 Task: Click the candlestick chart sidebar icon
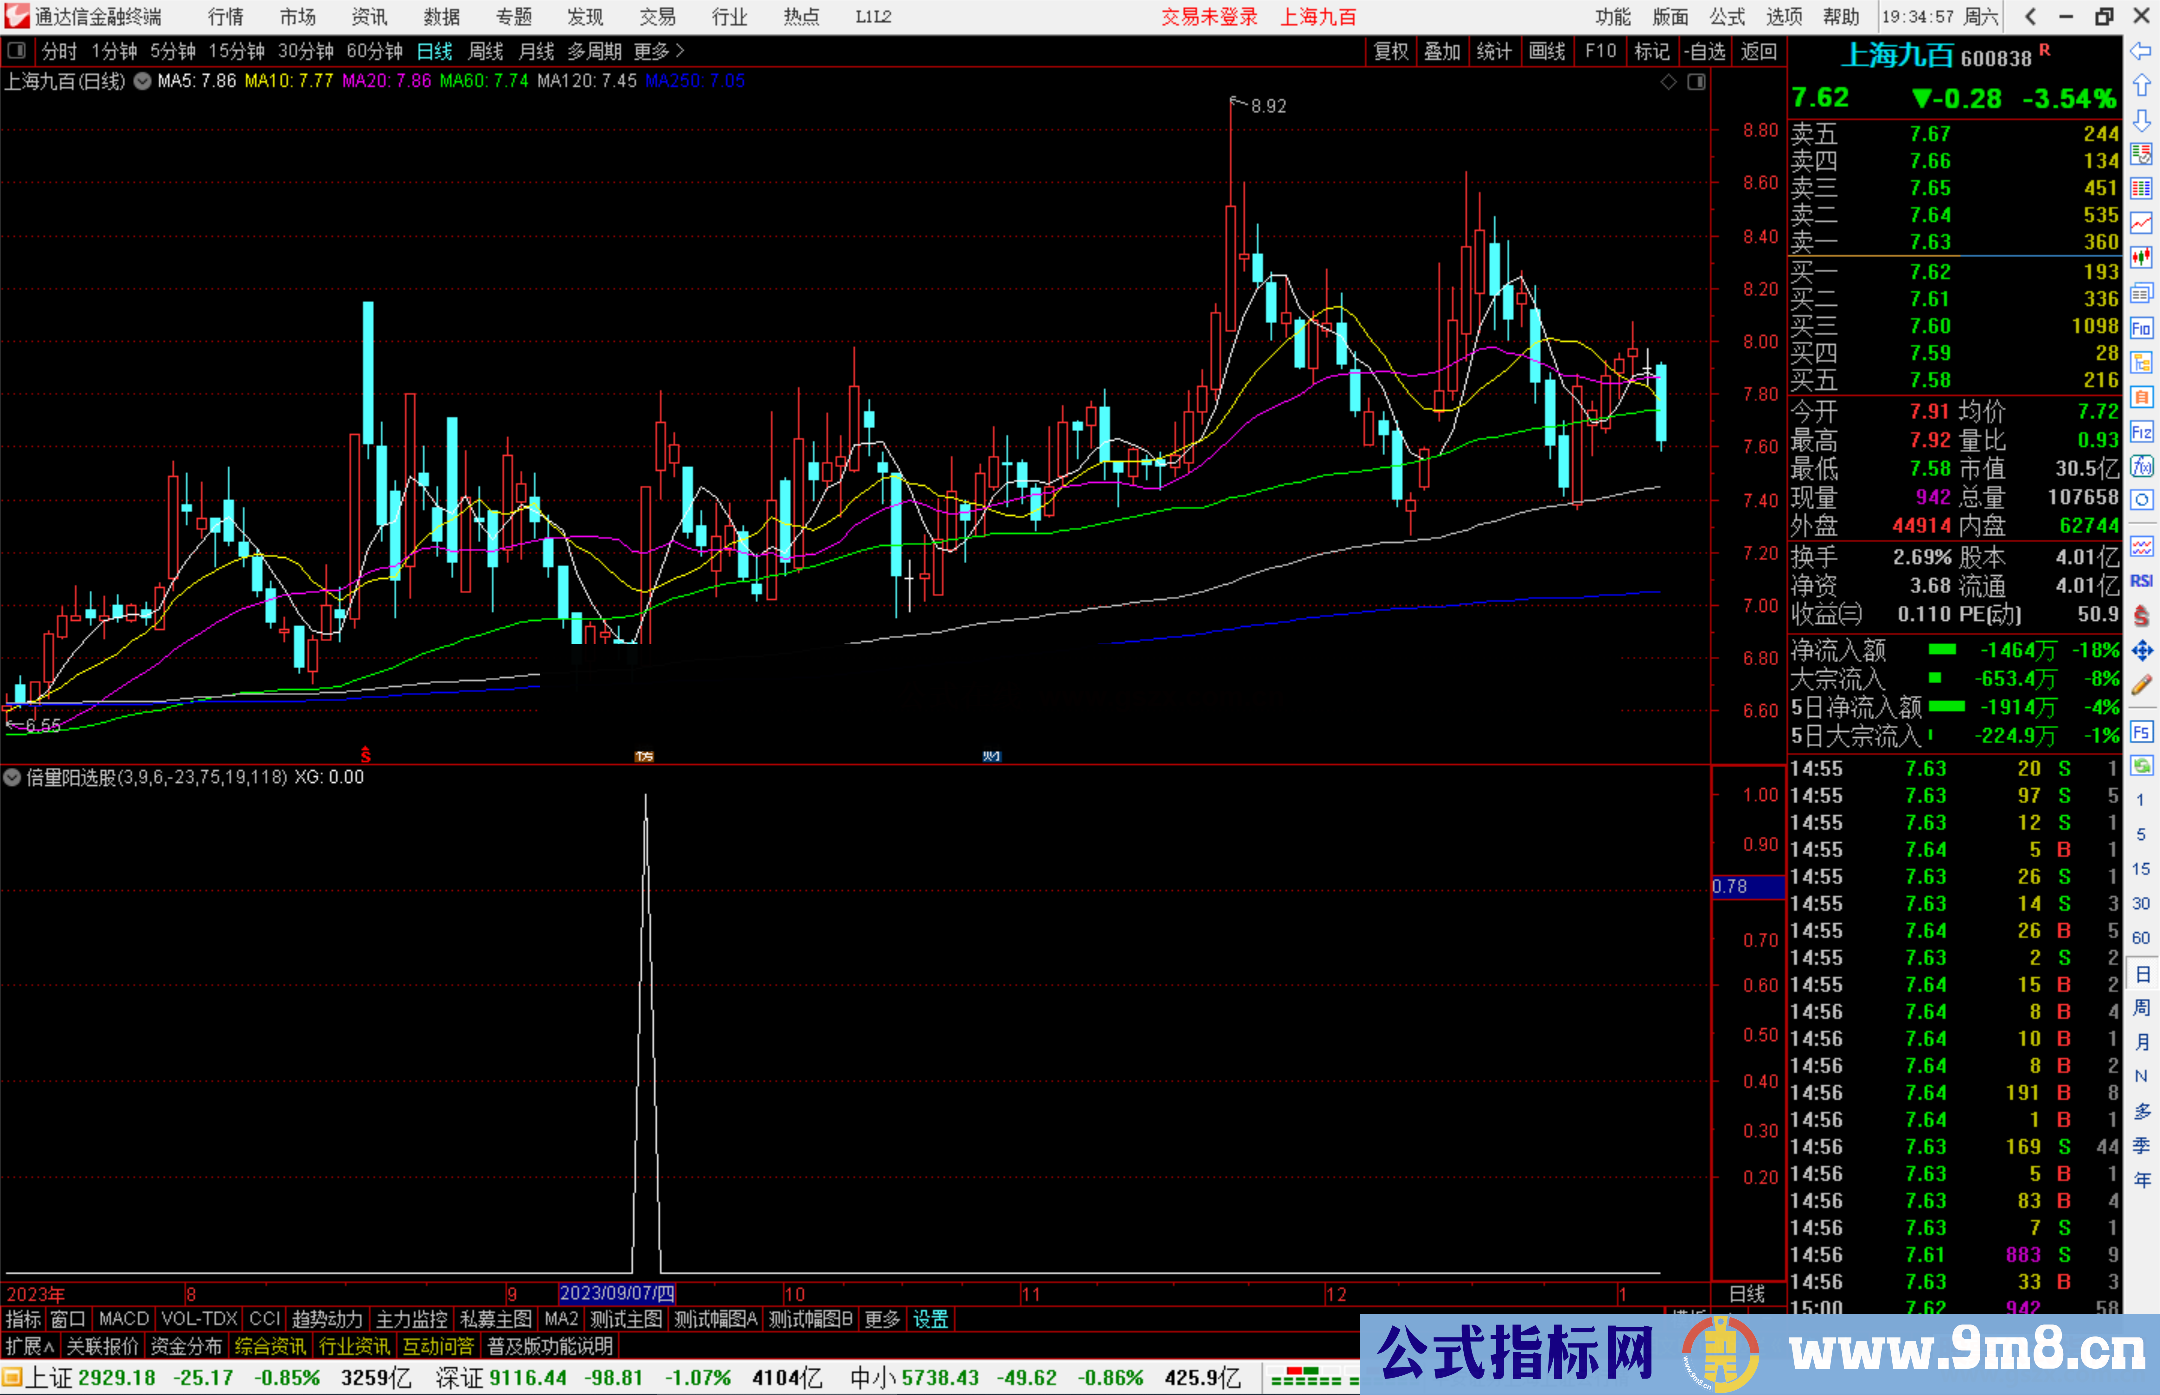point(2141,258)
